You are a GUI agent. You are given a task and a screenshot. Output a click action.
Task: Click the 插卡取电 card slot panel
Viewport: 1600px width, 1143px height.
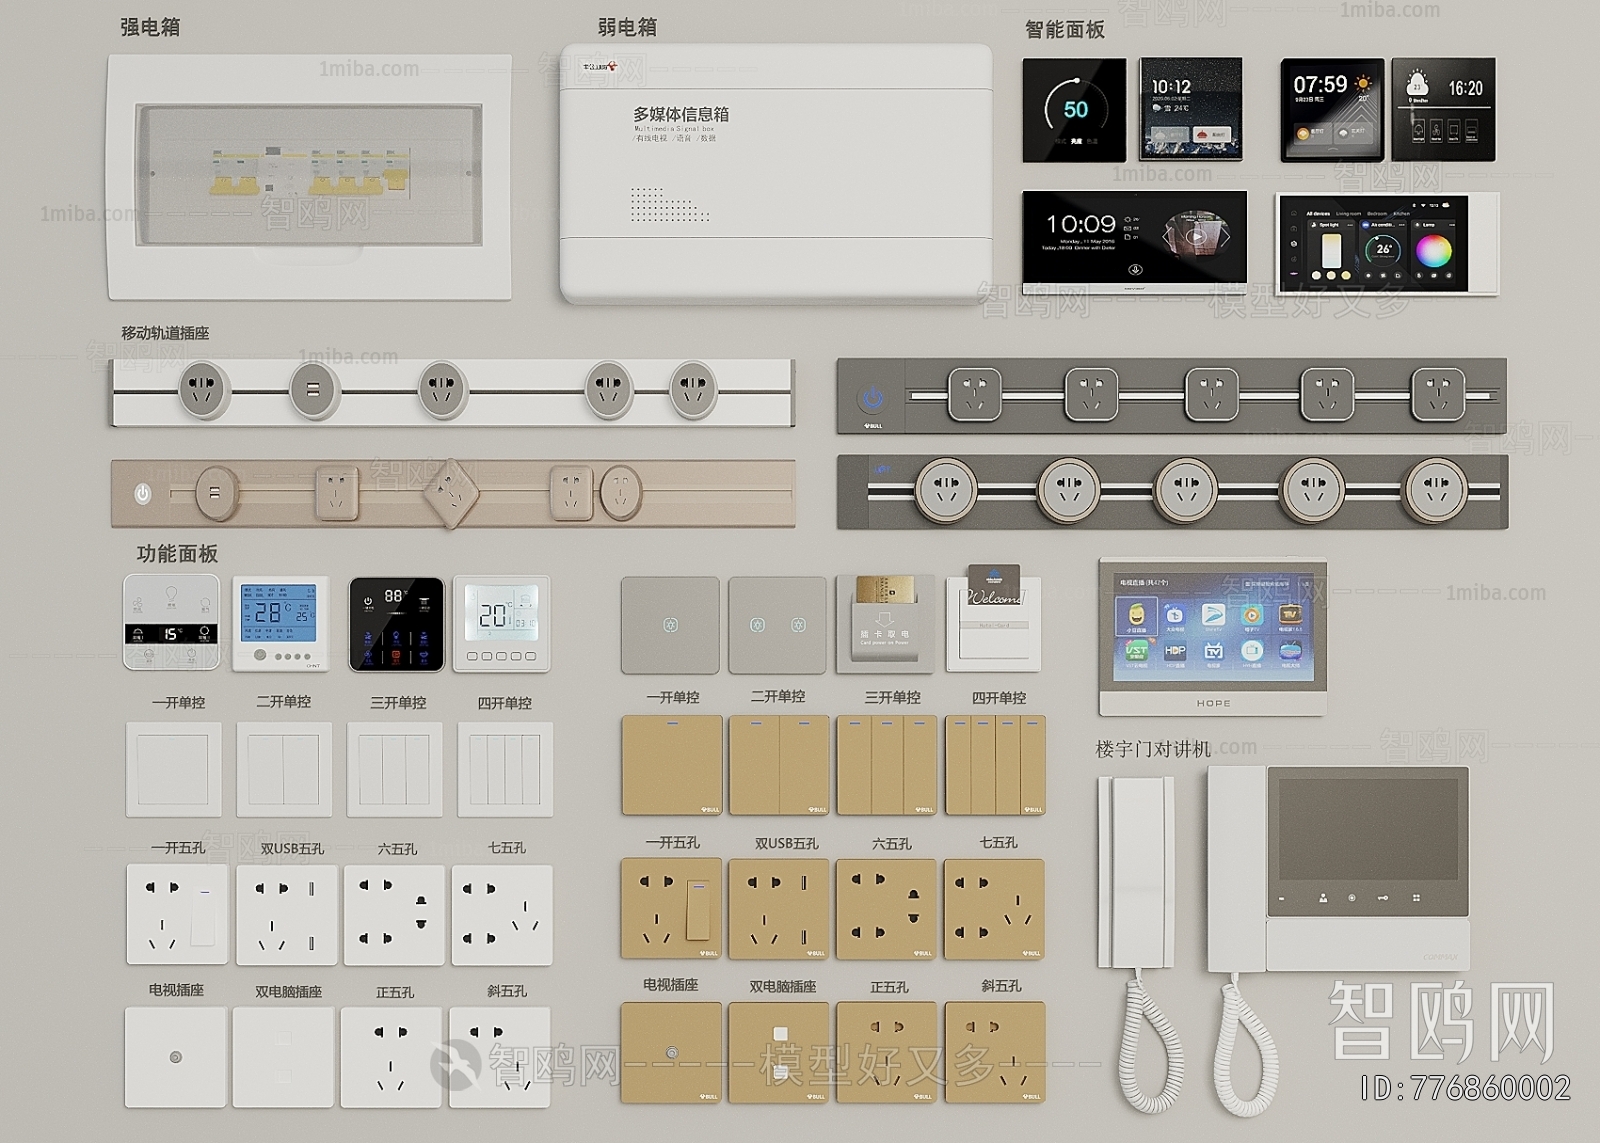point(886,623)
